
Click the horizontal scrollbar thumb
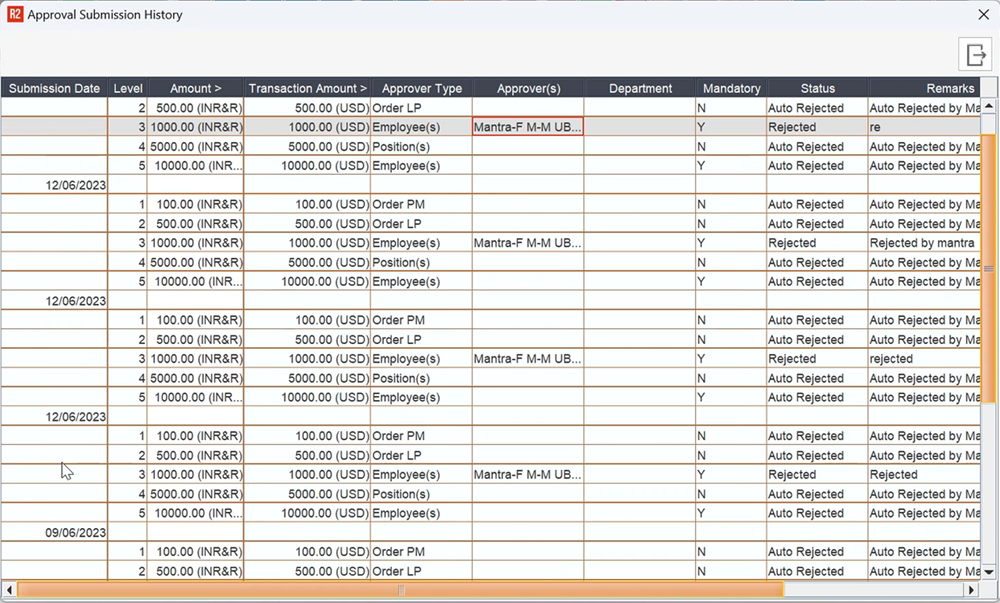point(400,590)
